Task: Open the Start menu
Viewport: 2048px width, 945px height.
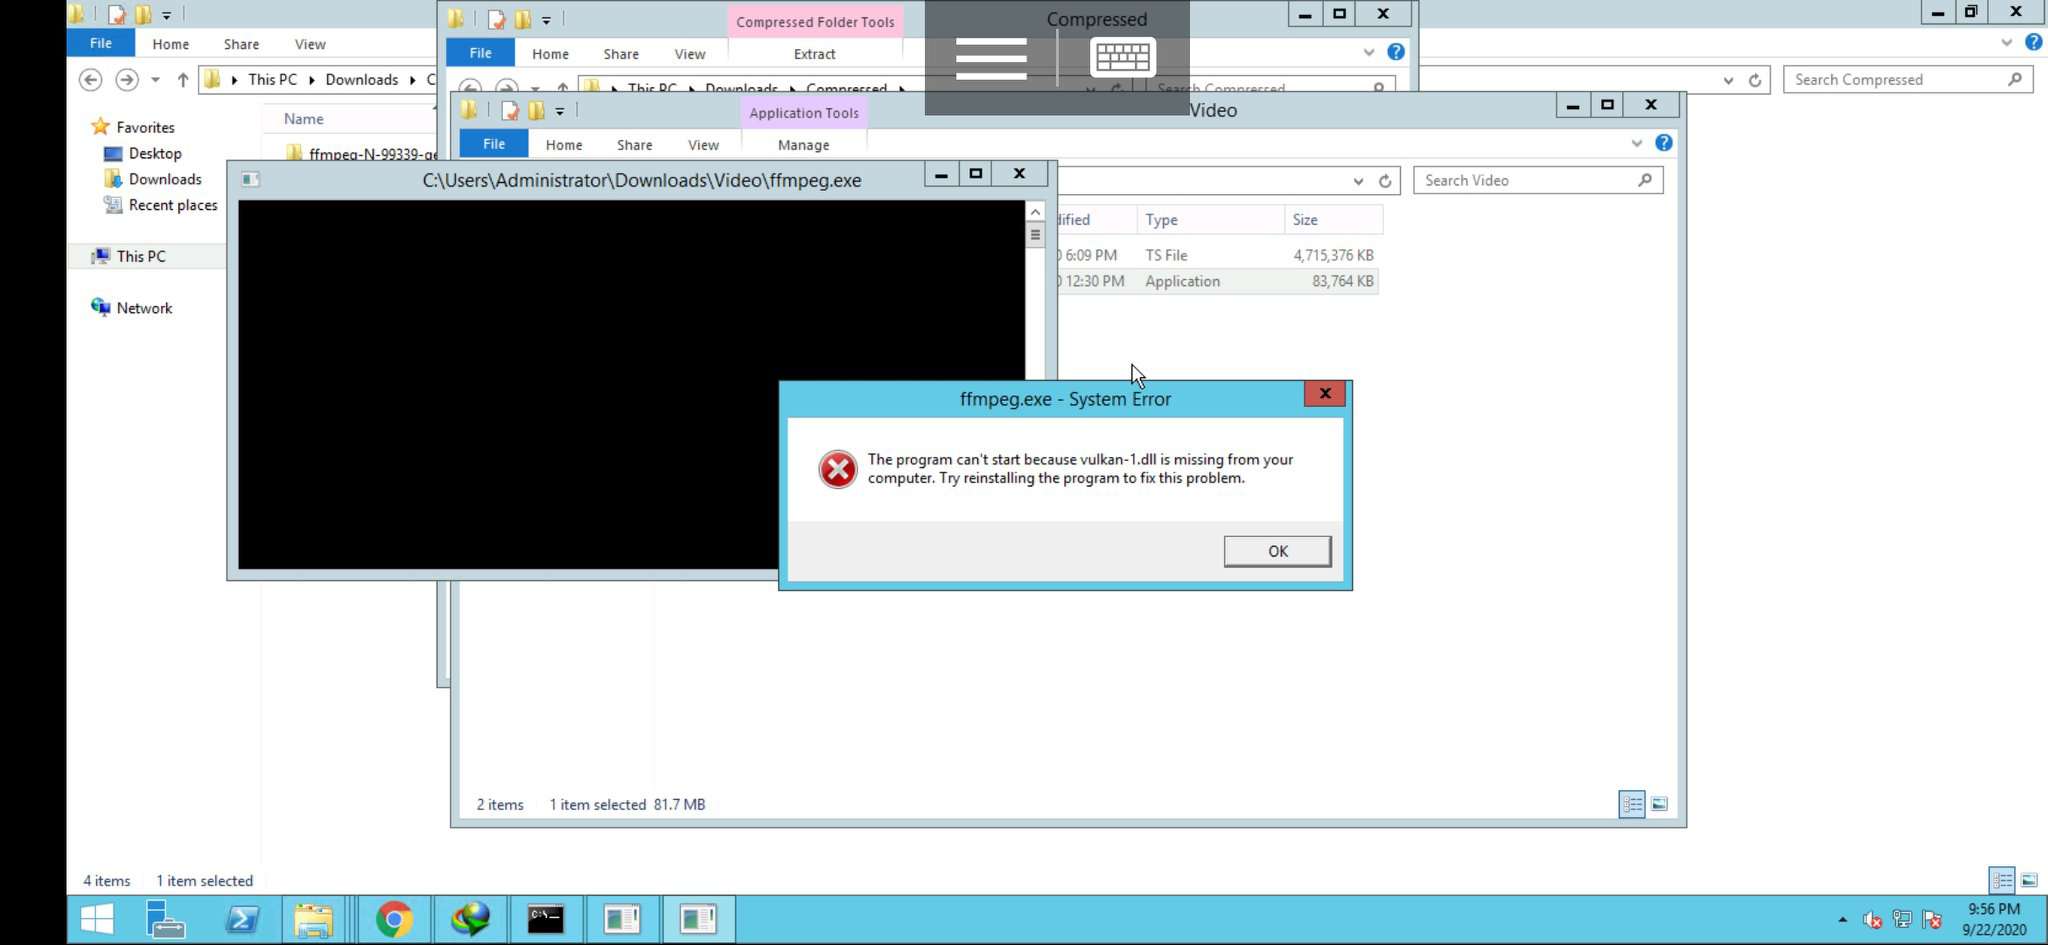Action: [x=97, y=919]
